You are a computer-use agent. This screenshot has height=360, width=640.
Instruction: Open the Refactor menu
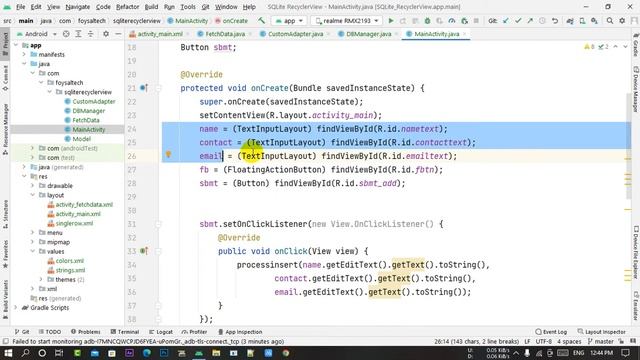pos(127,7)
